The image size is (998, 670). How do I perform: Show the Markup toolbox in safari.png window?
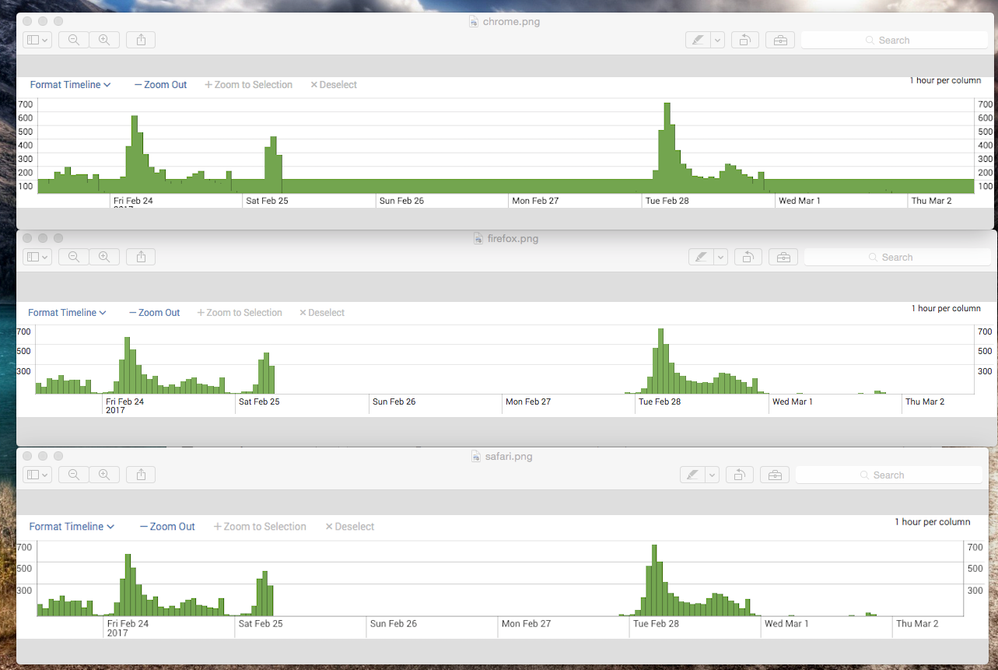tap(775, 475)
